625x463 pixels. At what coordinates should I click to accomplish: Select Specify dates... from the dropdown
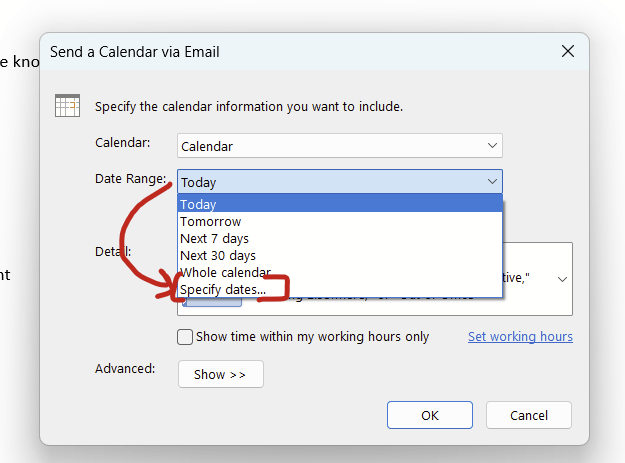coord(340,289)
